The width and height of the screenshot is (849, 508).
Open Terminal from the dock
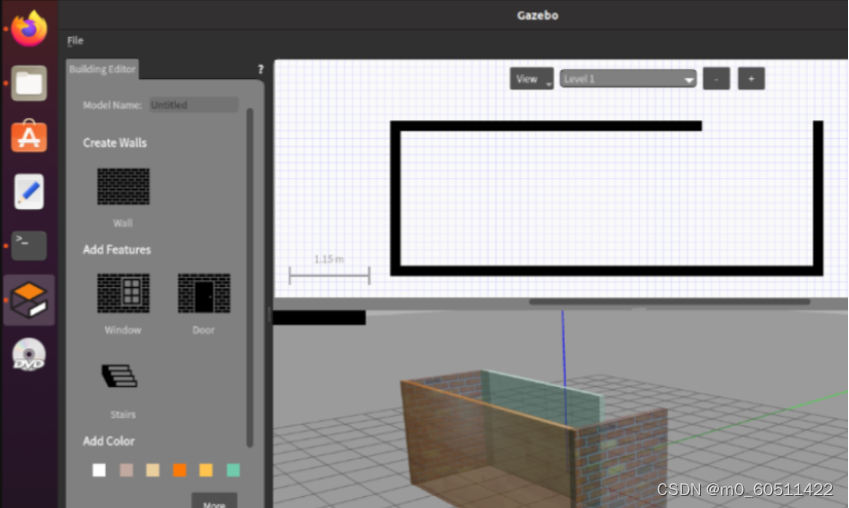click(x=29, y=245)
